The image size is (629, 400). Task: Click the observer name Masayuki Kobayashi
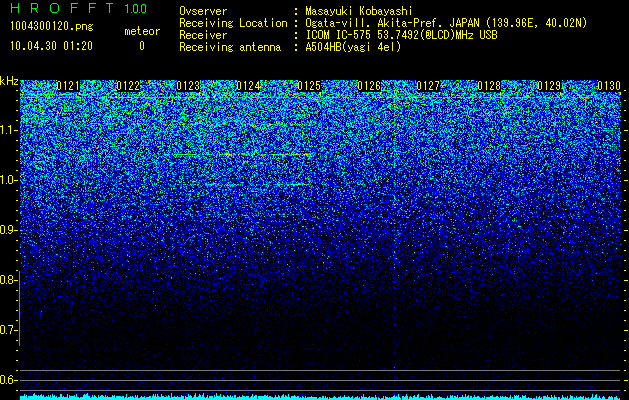coord(359,11)
